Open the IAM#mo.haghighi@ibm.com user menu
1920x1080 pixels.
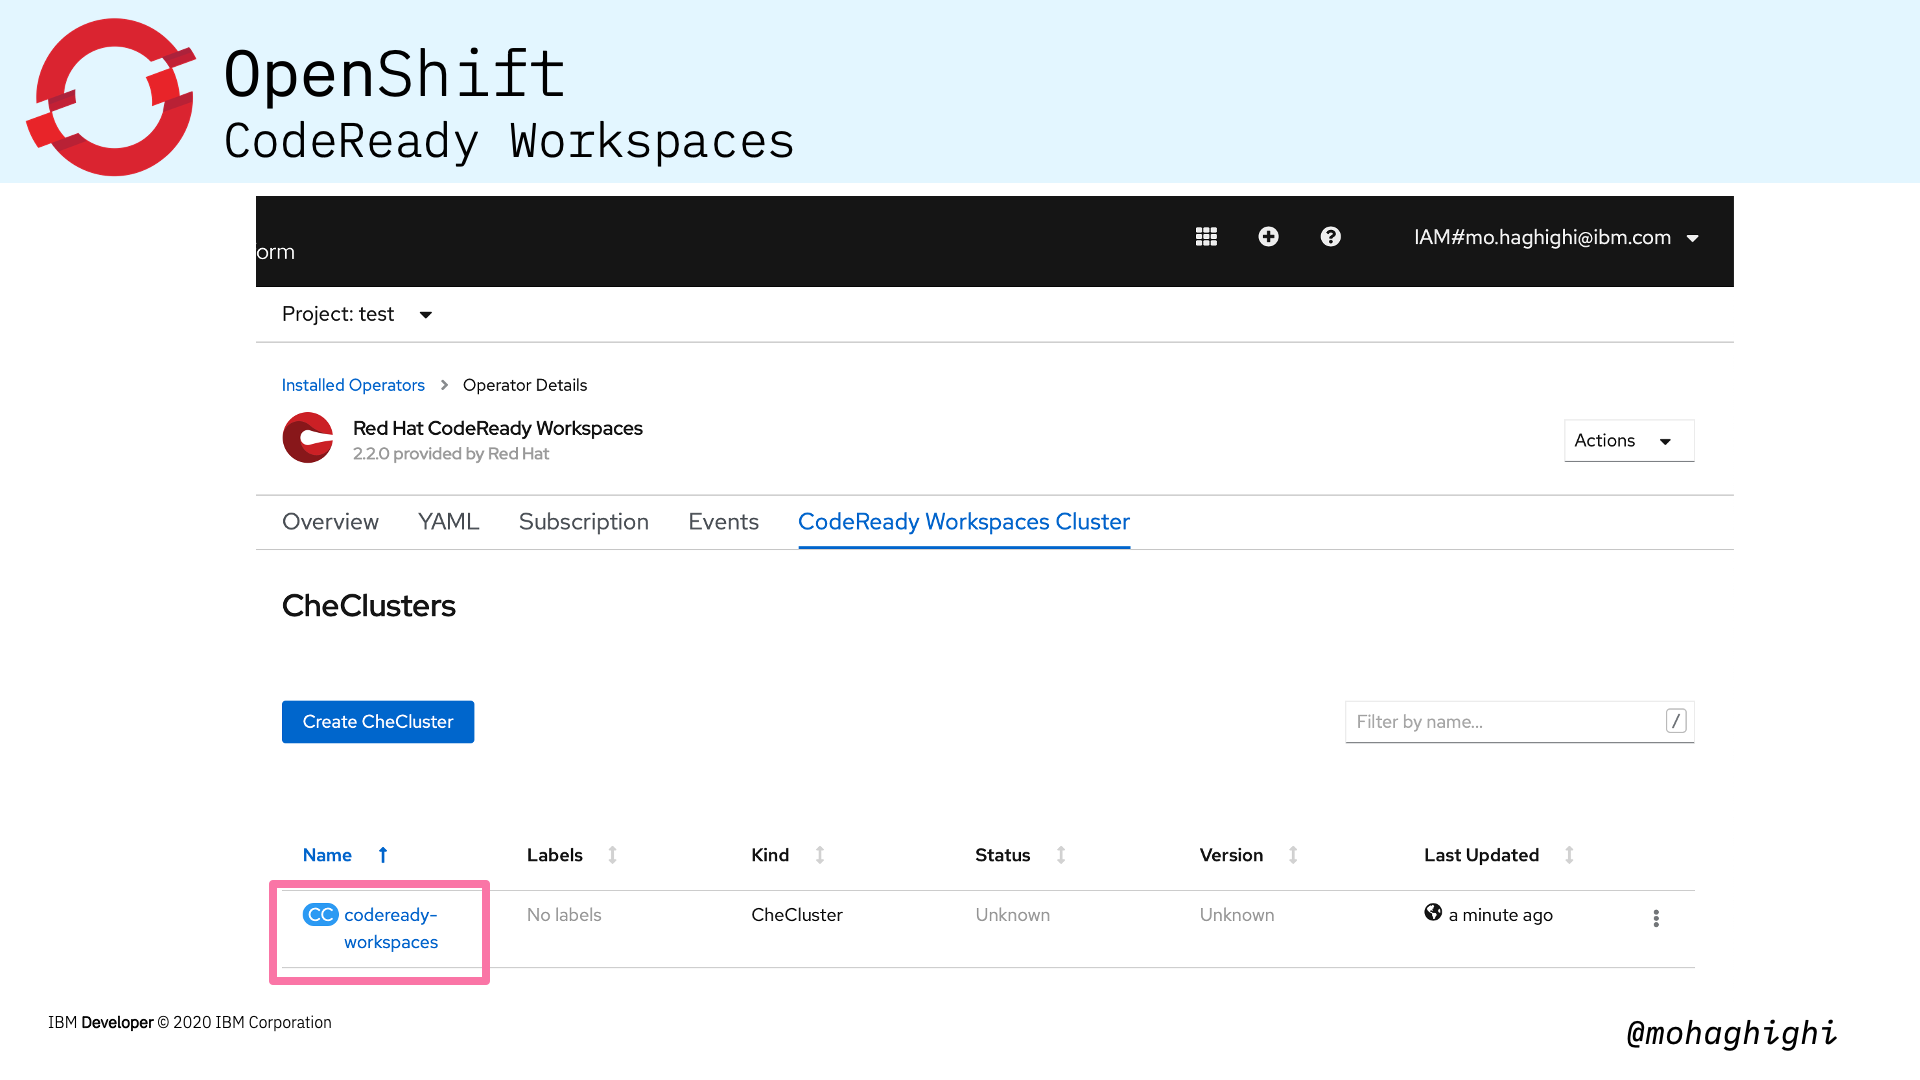(1556, 238)
